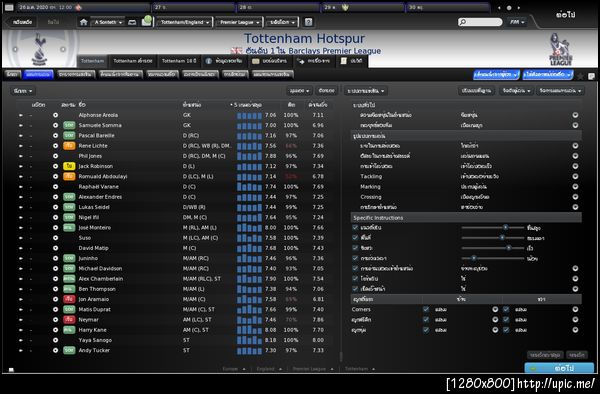Move date bar back with the left arrow
This screenshot has height=394, width=600.
pos(499,8)
